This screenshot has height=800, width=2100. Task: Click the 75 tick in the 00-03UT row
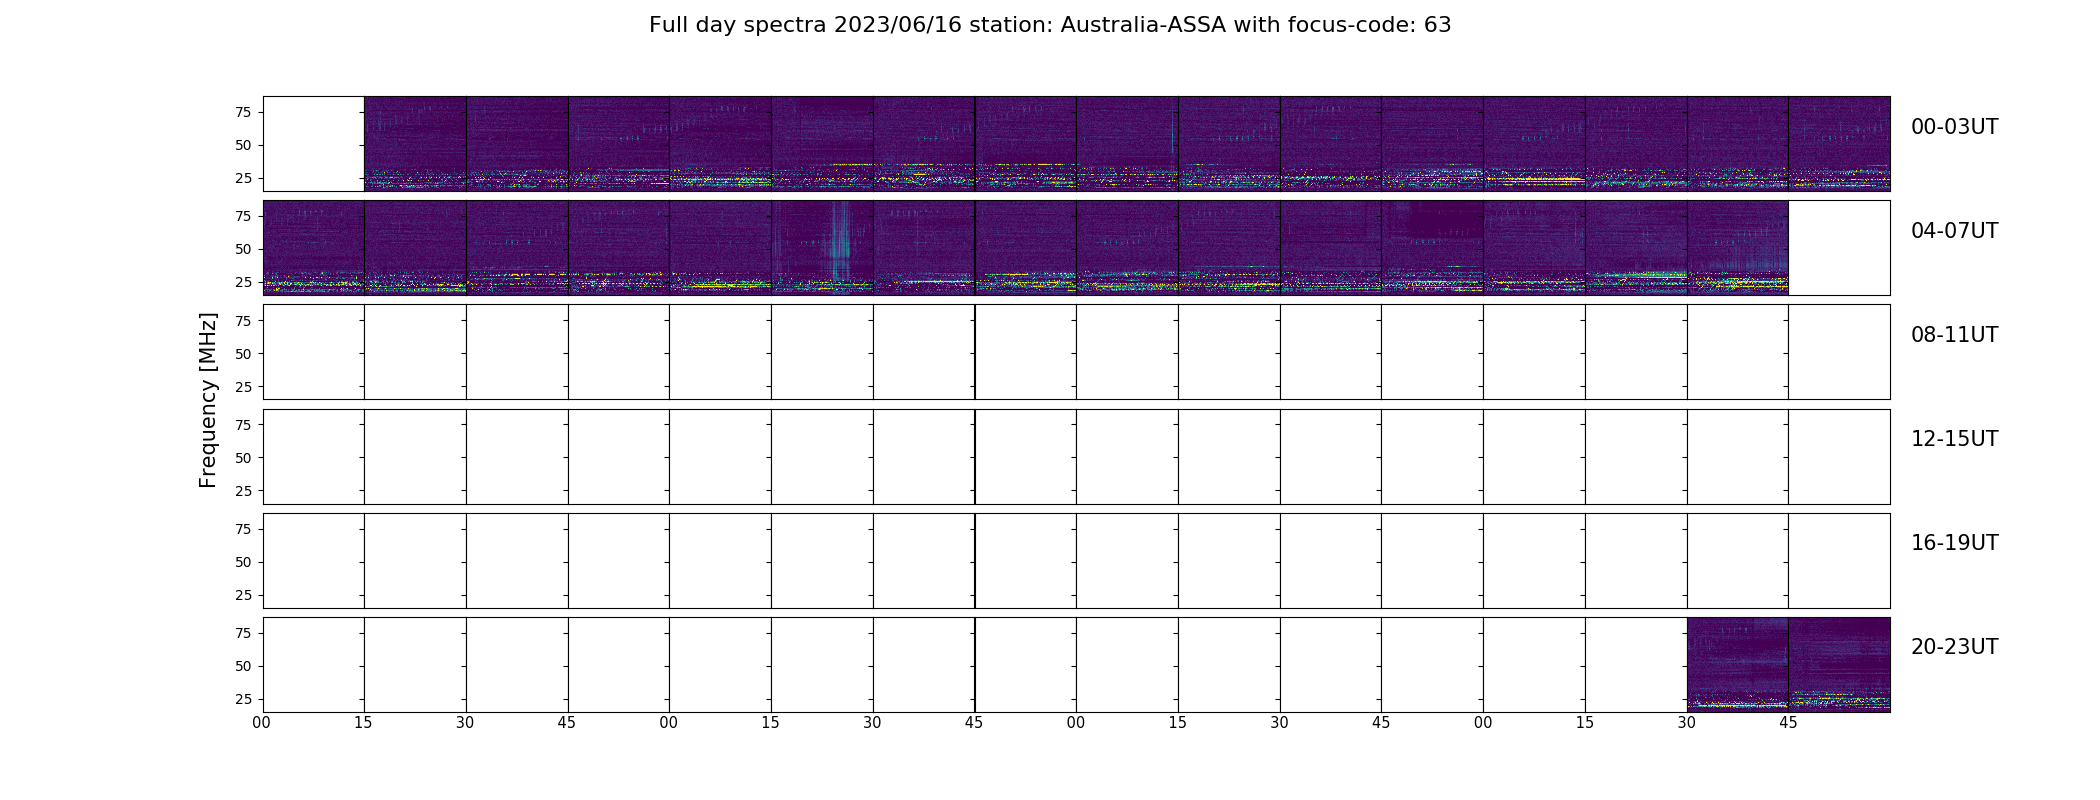(243, 112)
